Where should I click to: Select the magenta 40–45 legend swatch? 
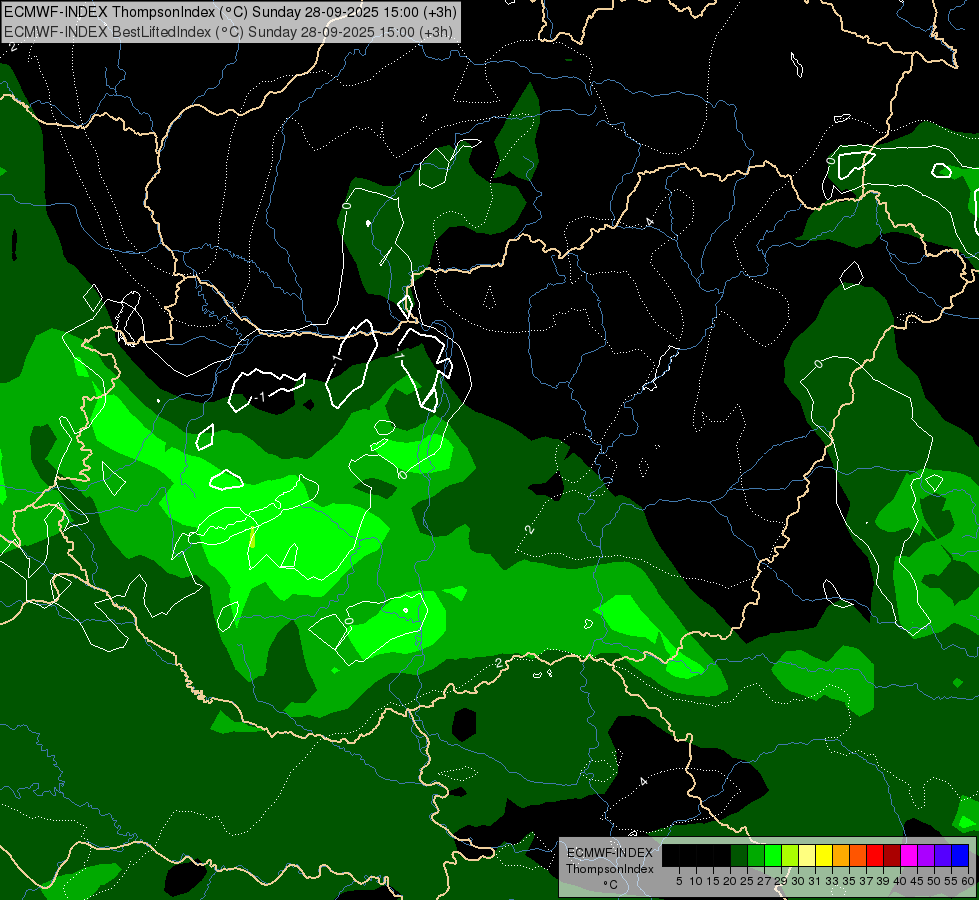tap(908, 855)
